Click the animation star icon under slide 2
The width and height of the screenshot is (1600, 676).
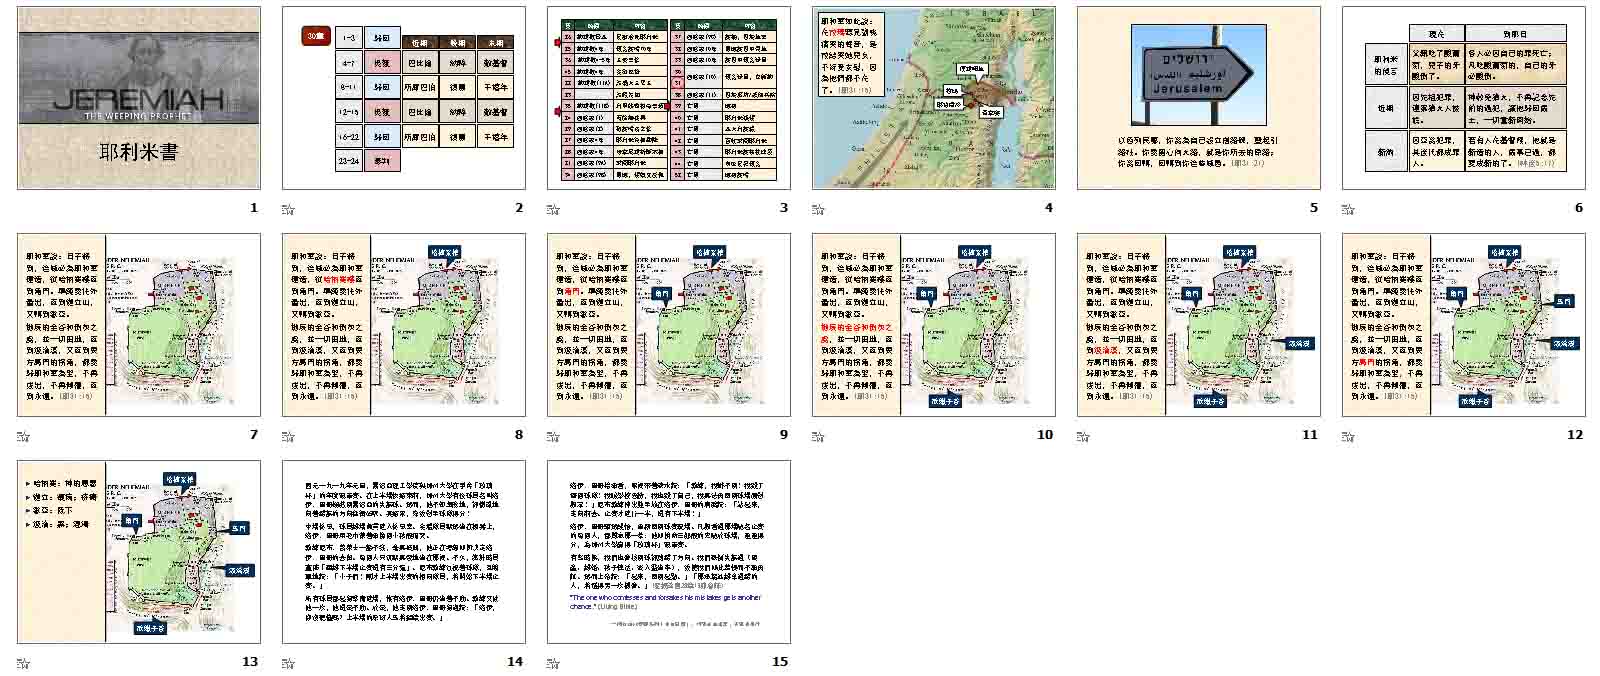(x=288, y=209)
